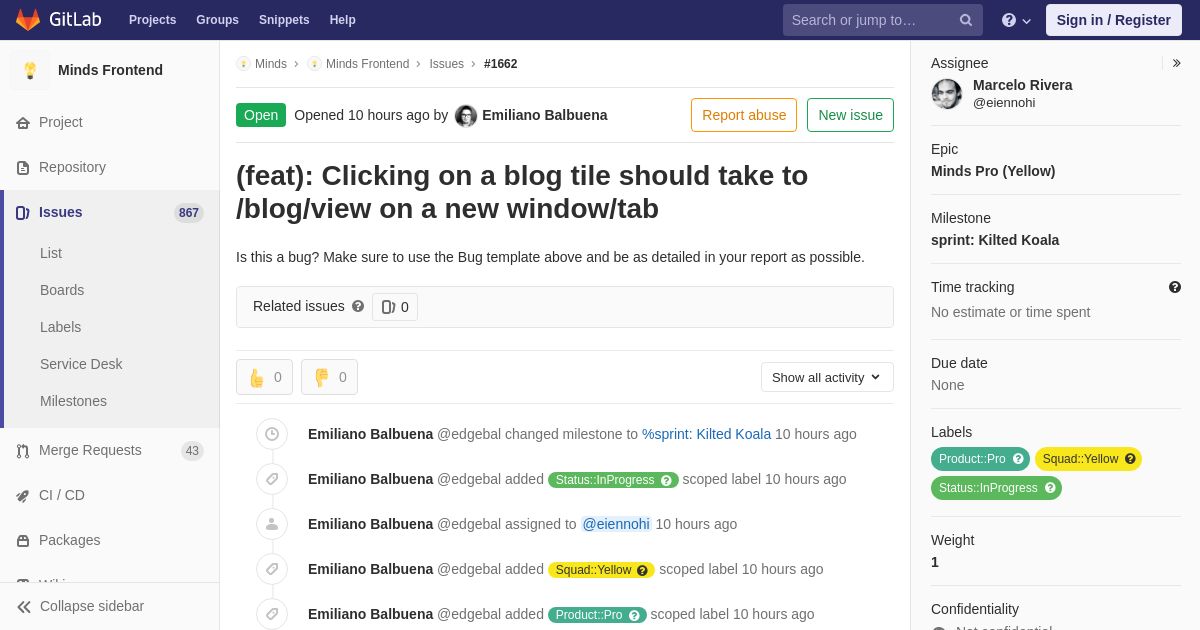Open the Groups menu
The width and height of the screenshot is (1200, 630).
[217, 20]
